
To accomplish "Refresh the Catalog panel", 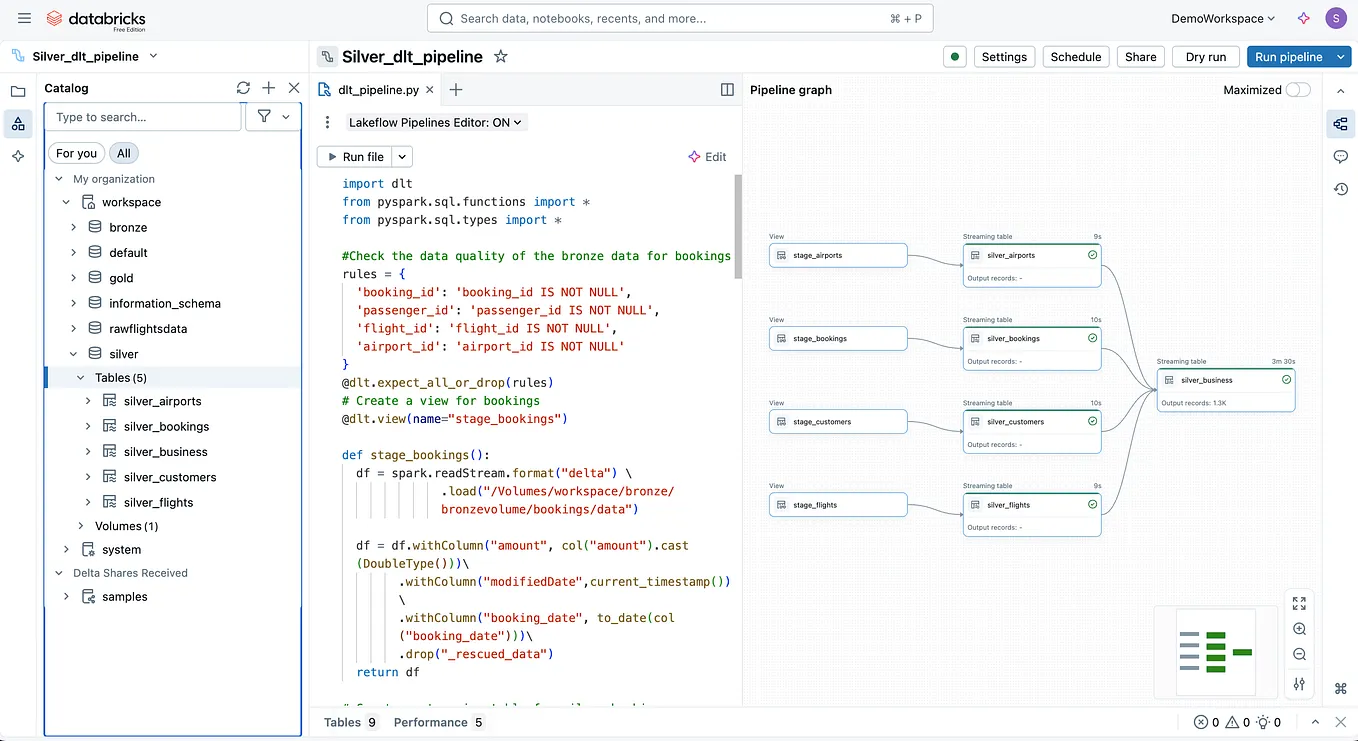I will pyautogui.click(x=243, y=88).
